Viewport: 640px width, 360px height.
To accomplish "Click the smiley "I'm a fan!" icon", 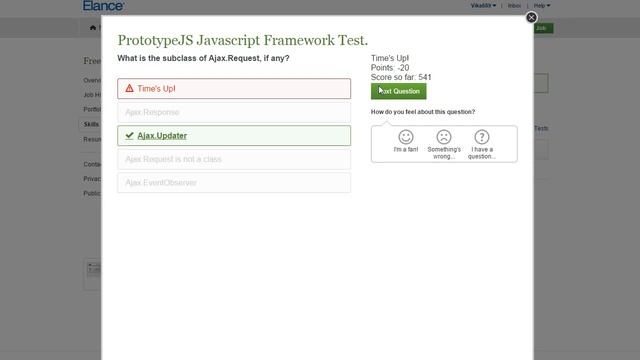I will pos(406,137).
